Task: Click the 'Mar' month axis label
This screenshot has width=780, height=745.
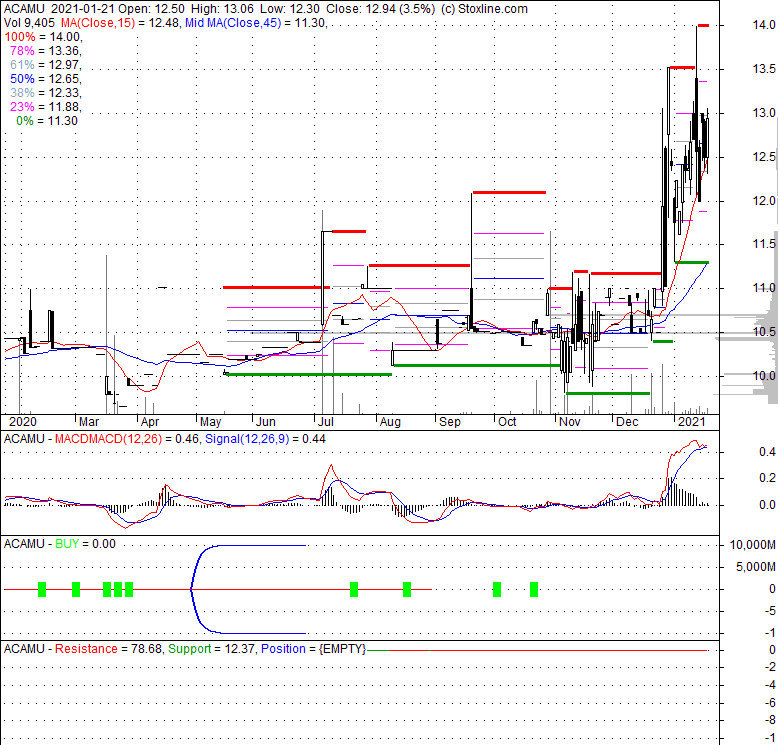Action: click(89, 422)
